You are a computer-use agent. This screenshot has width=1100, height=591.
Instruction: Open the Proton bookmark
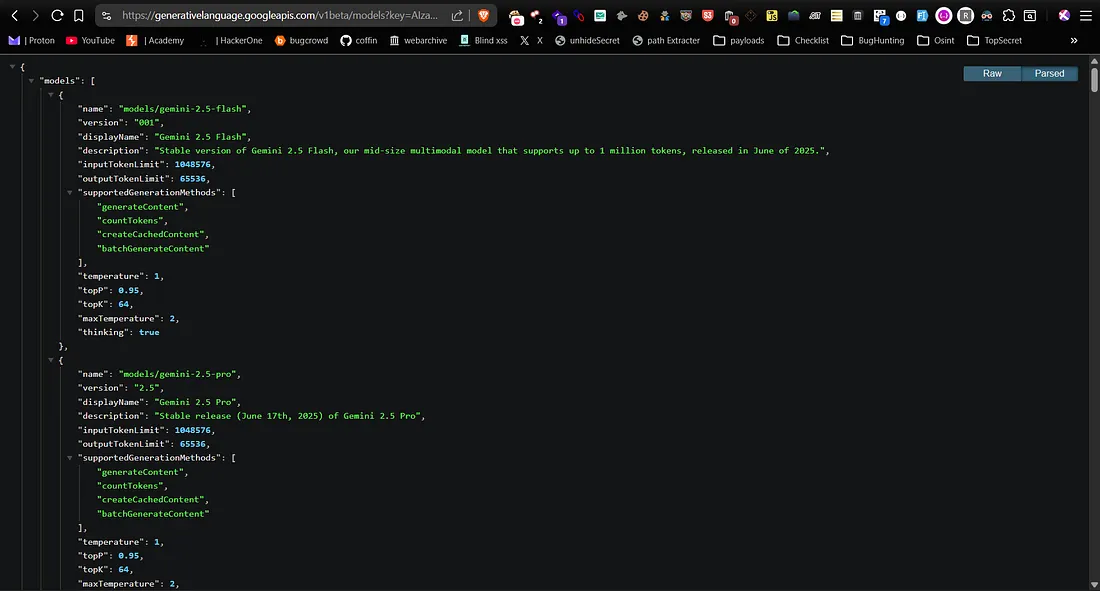[x=32, y=41]
